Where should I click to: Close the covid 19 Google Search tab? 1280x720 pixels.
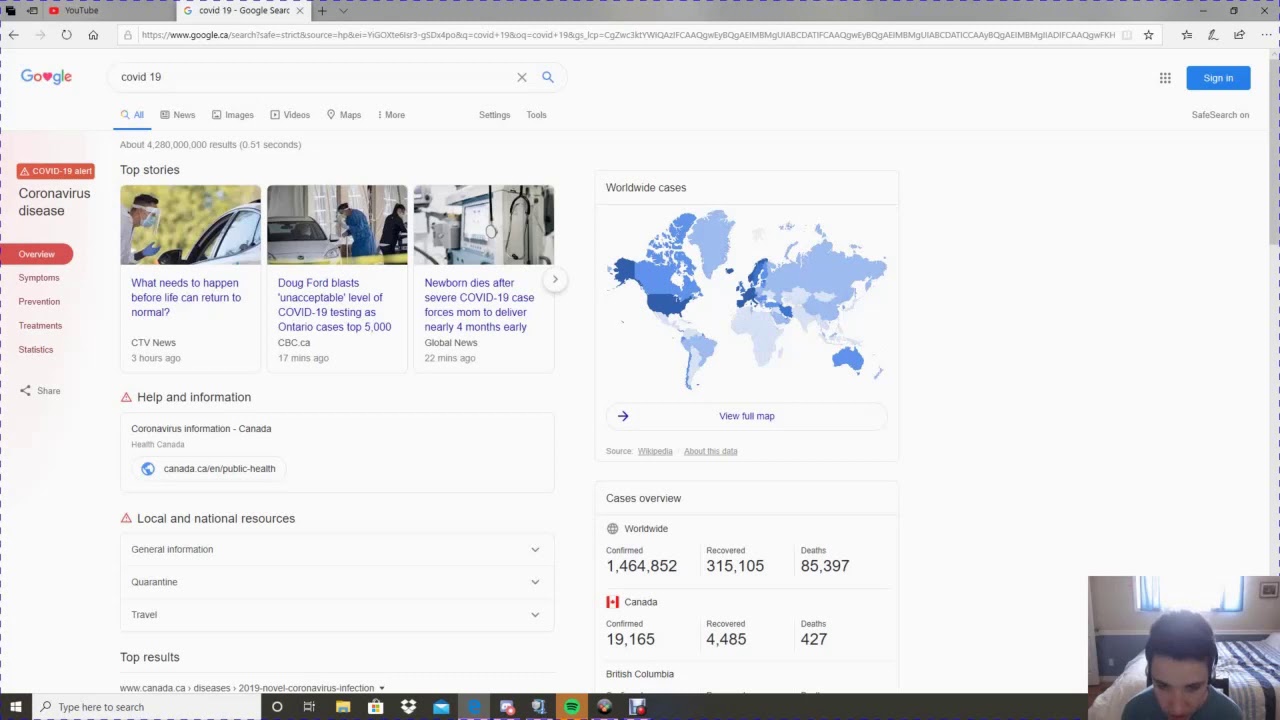tap(299, 11)
